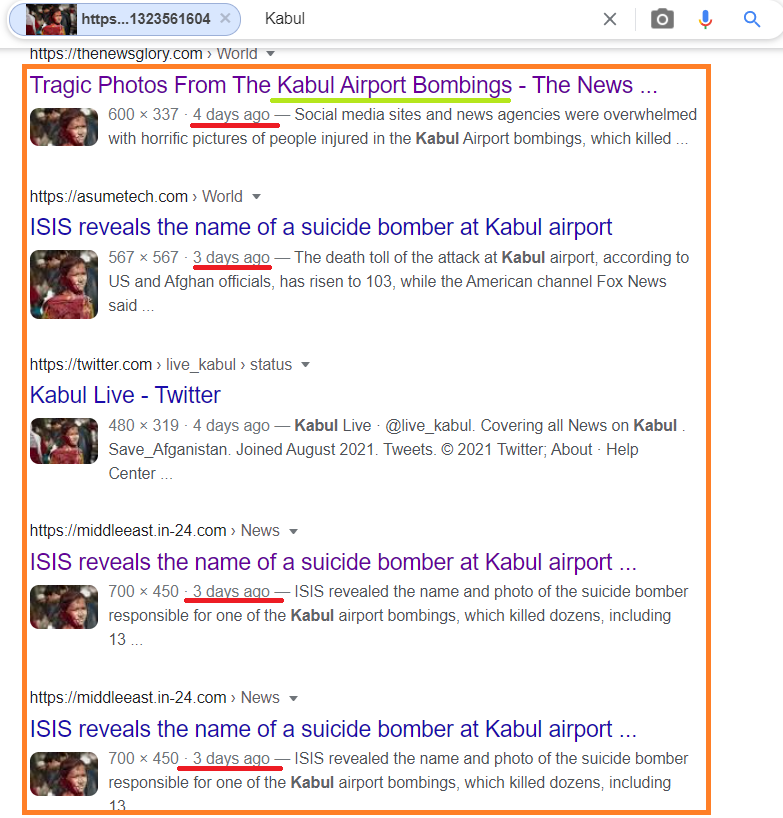Viewport: 783px width, 818px height.
Task: Click the thumbnail beside the asumetech result
Action: click(64, 284)
